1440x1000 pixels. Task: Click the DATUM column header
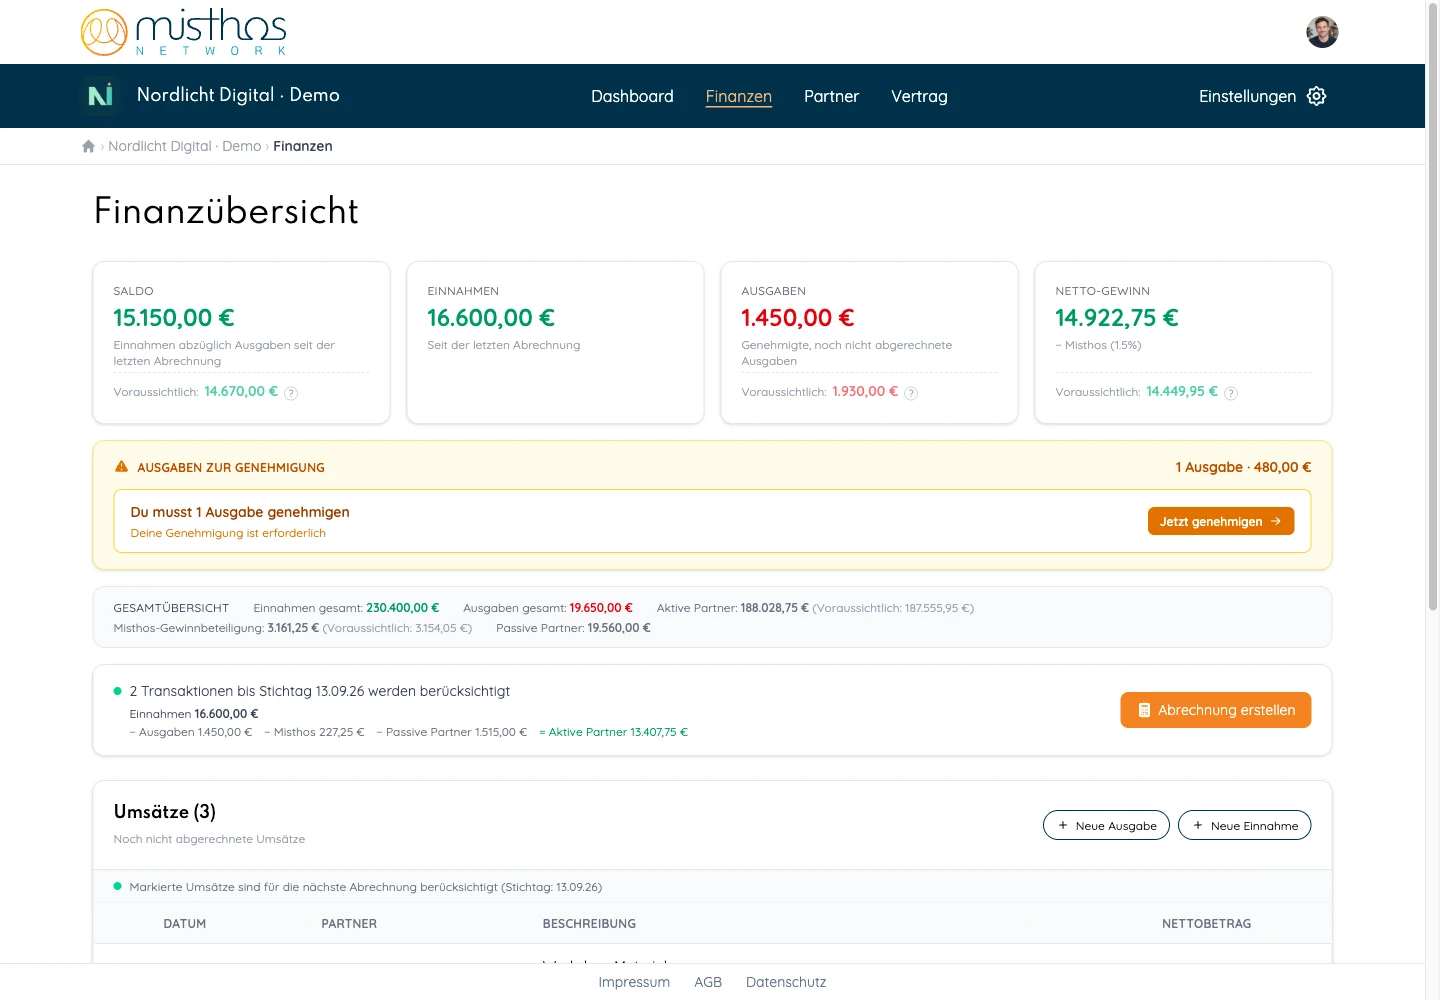pyautogui.click(x=185, y=924)
